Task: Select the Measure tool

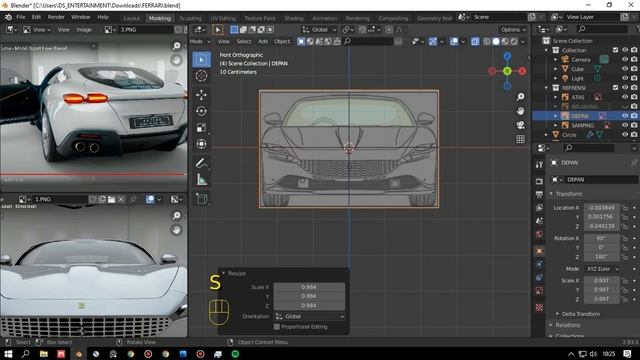Action: click(x=201, y=180)
